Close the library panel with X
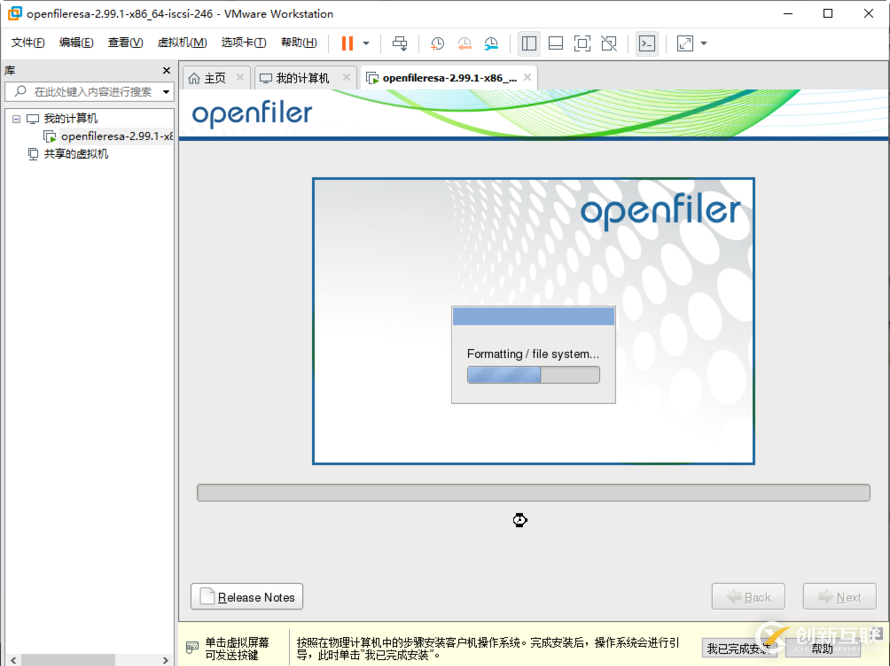Image resolution: width=890 pixels, height=666 pixels. 167,70
